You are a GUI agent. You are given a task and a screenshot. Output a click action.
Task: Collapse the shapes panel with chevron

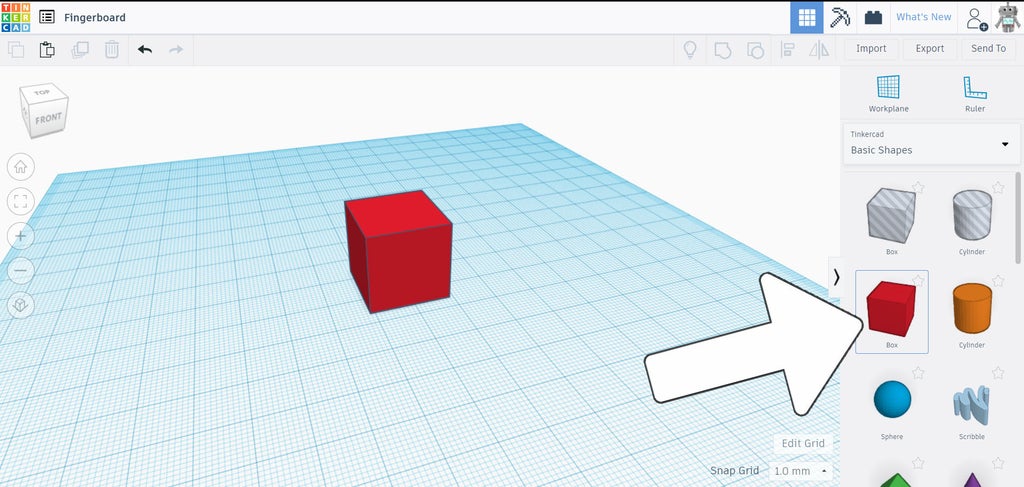click(836, 277)
